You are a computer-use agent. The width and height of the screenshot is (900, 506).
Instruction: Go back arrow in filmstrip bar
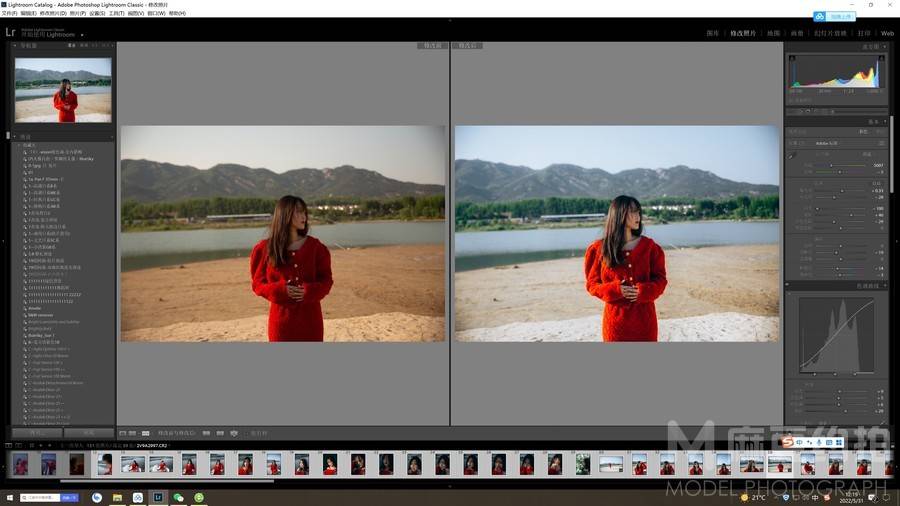click(41, 445)
